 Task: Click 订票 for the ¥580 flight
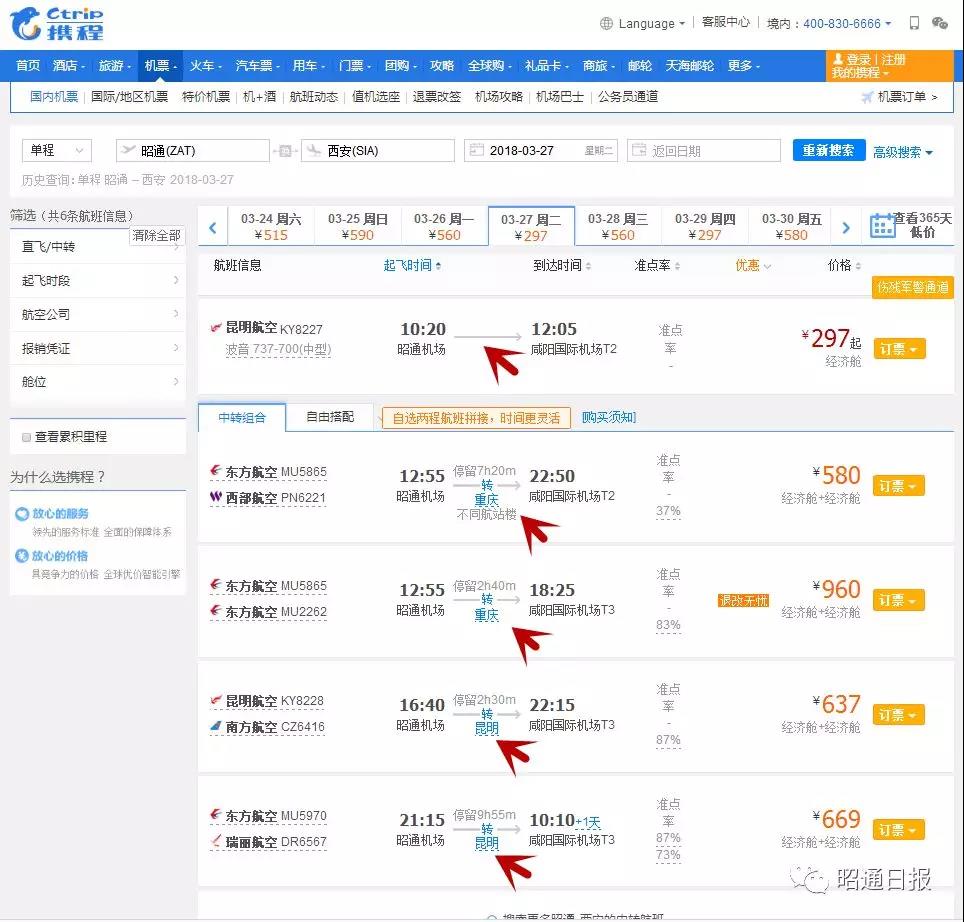(898, 486)
